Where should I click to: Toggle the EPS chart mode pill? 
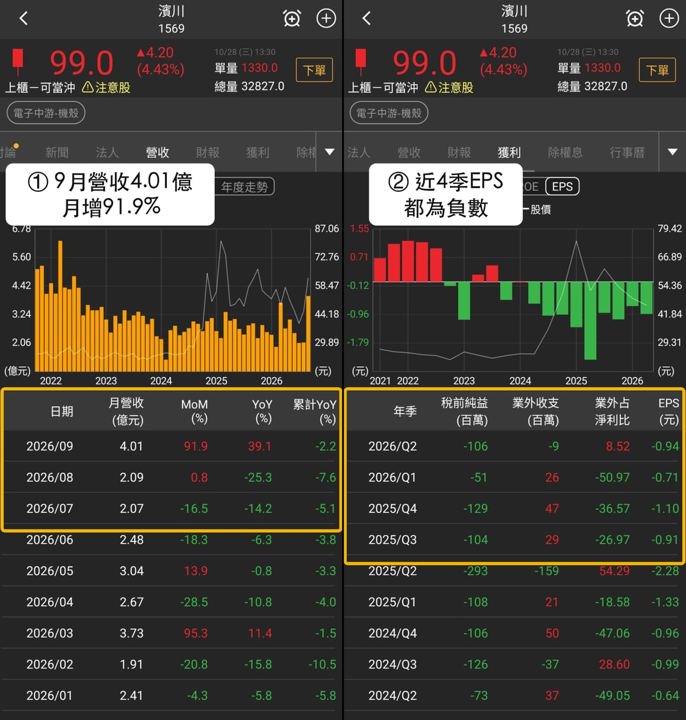[562, 186]
